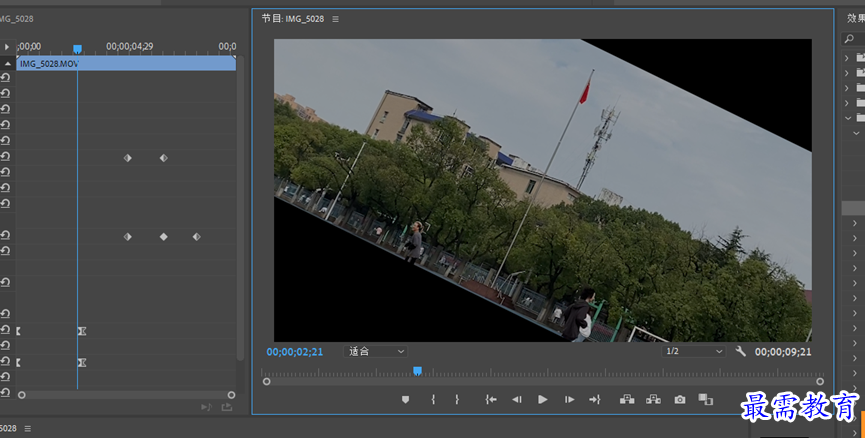Select the lower hourglass keyframe at the playhead
This screenshot has width=865, height=438.
pos(82,362)
